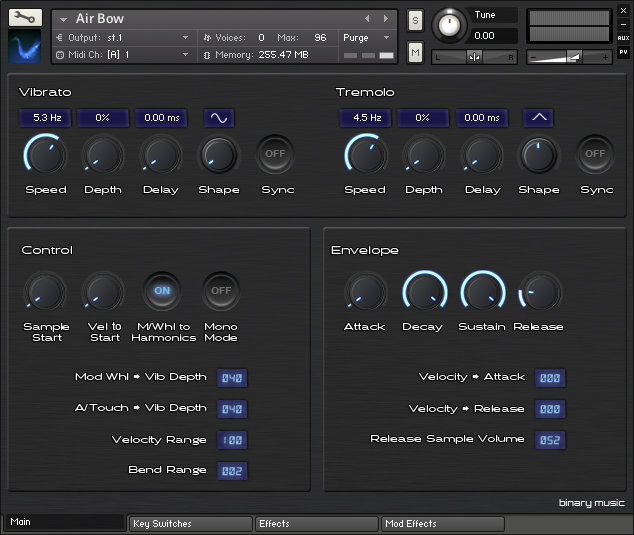Click the Tremolo Shape knob
634x535 pixels.
click(x=539, y=155)
